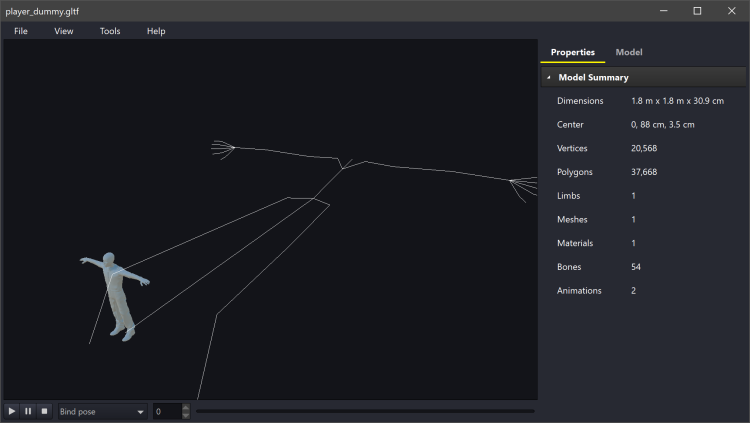Viewport: 750px width, 423px height.
Task: Stop the animation playback
Action: pyautogui.click(x=44, y=411)
